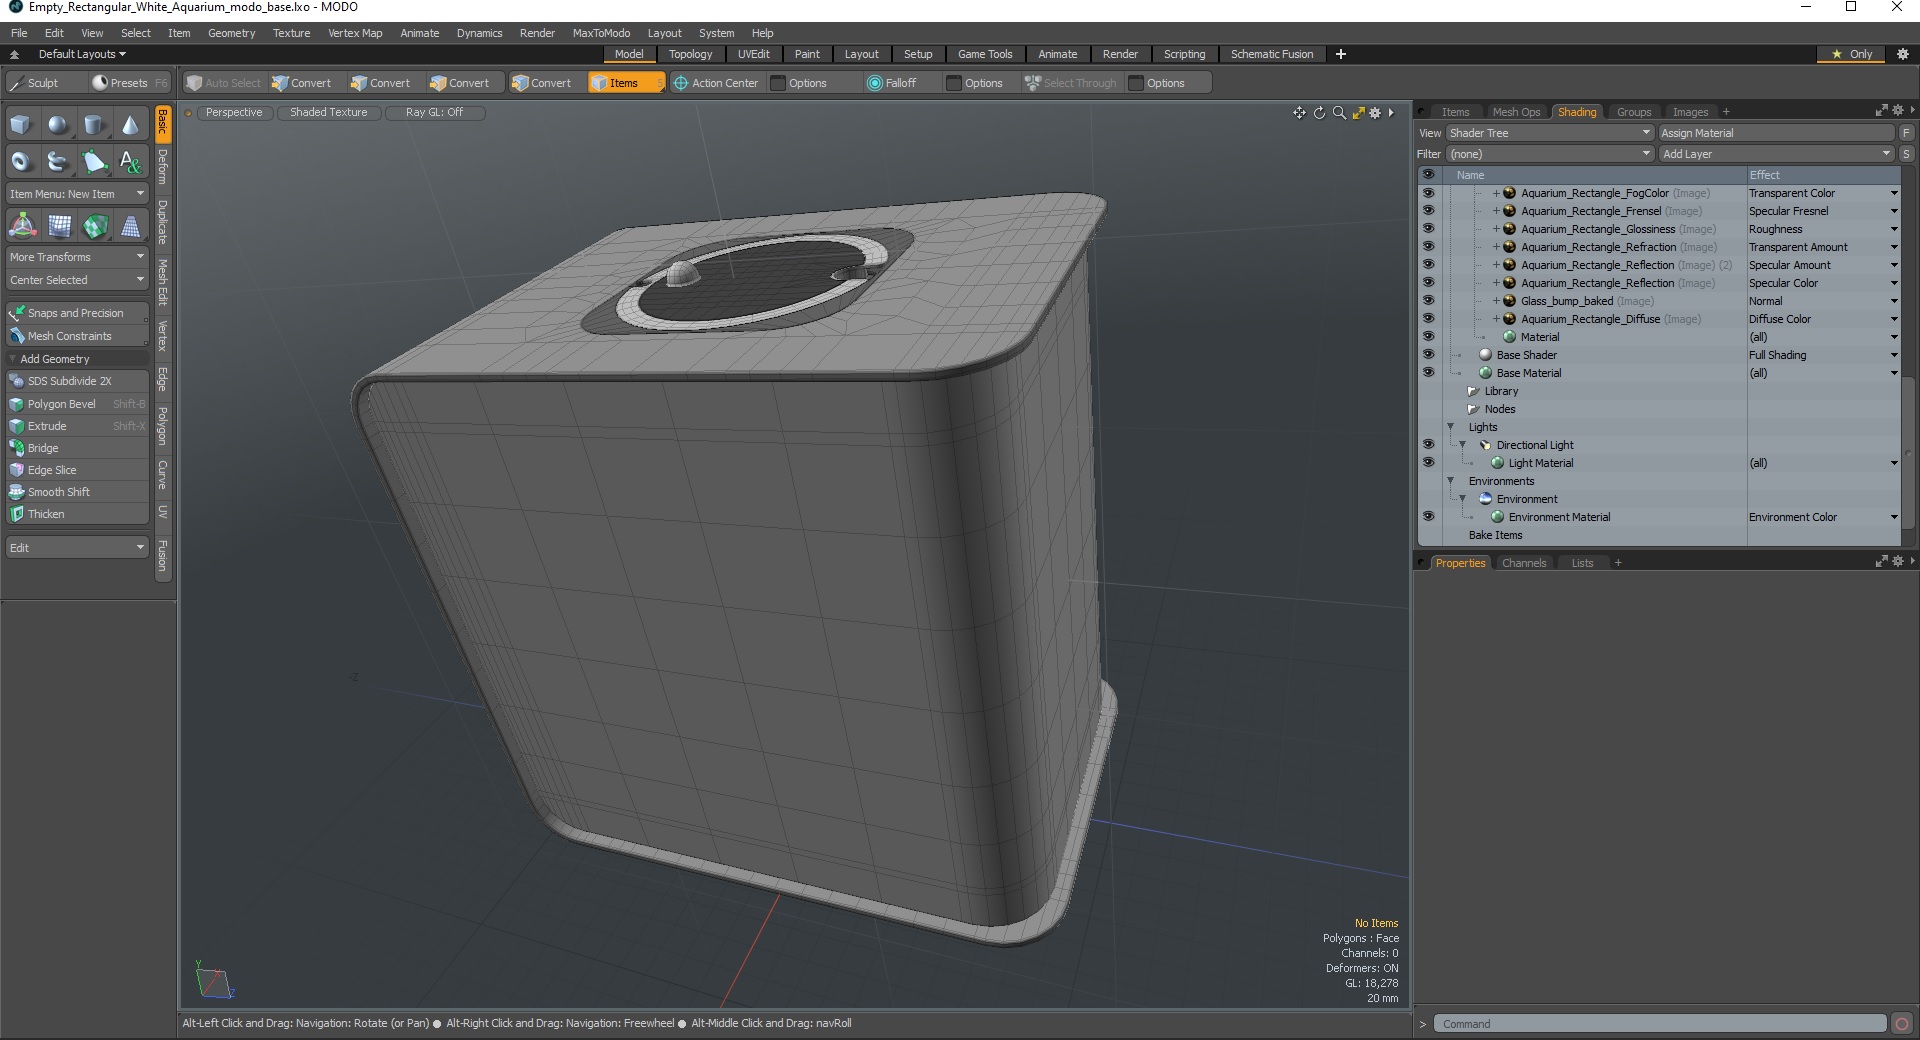Screen dimensions: 1920x1040
Task: Activate the Thicken tool
Action: tap(77, 514)
